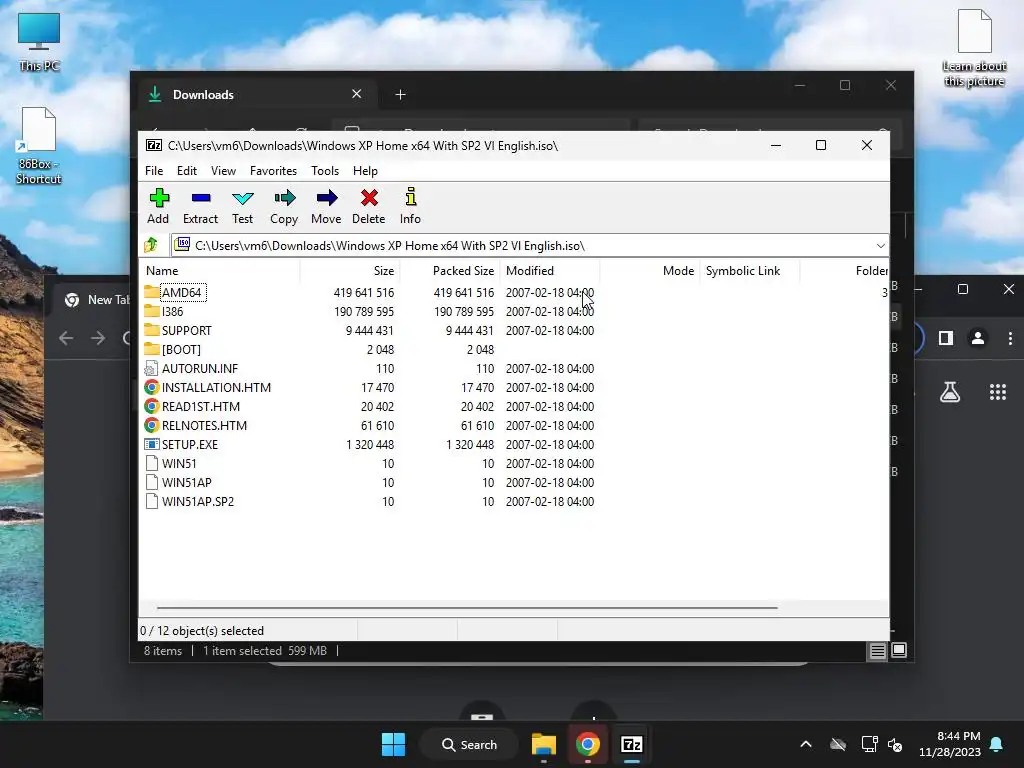Sort by the Mode column header
This screenshot has height=768, width=1024.
[x=650, y=270]
